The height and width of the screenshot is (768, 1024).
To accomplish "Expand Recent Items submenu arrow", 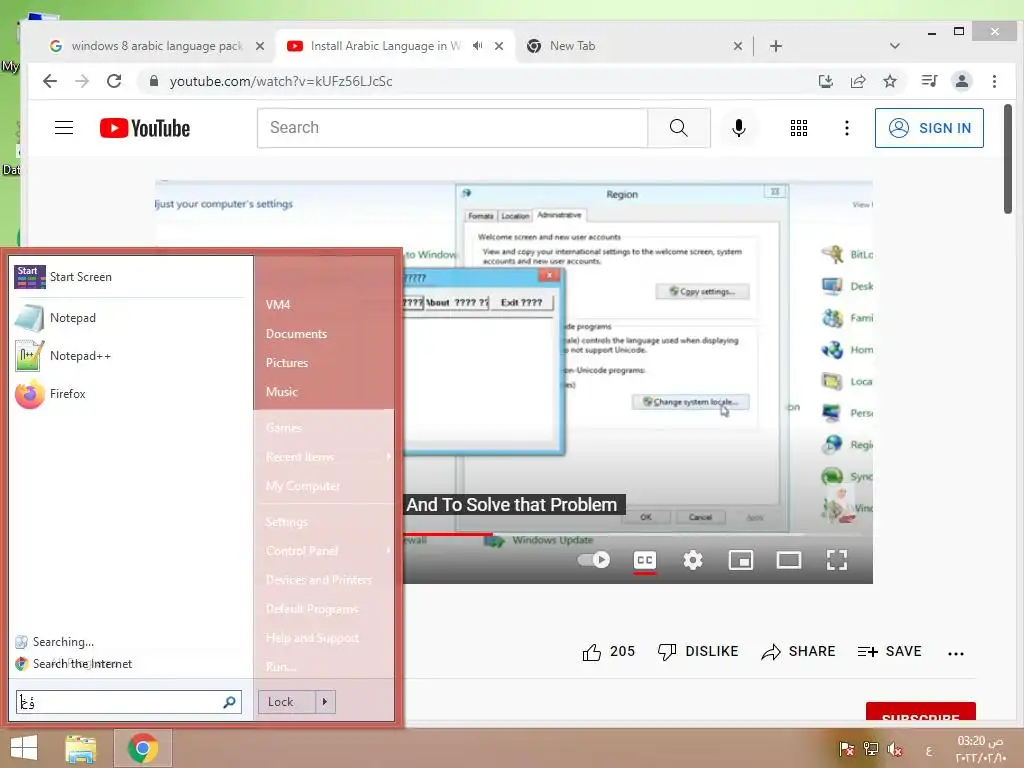I will [x=388, y=457].
